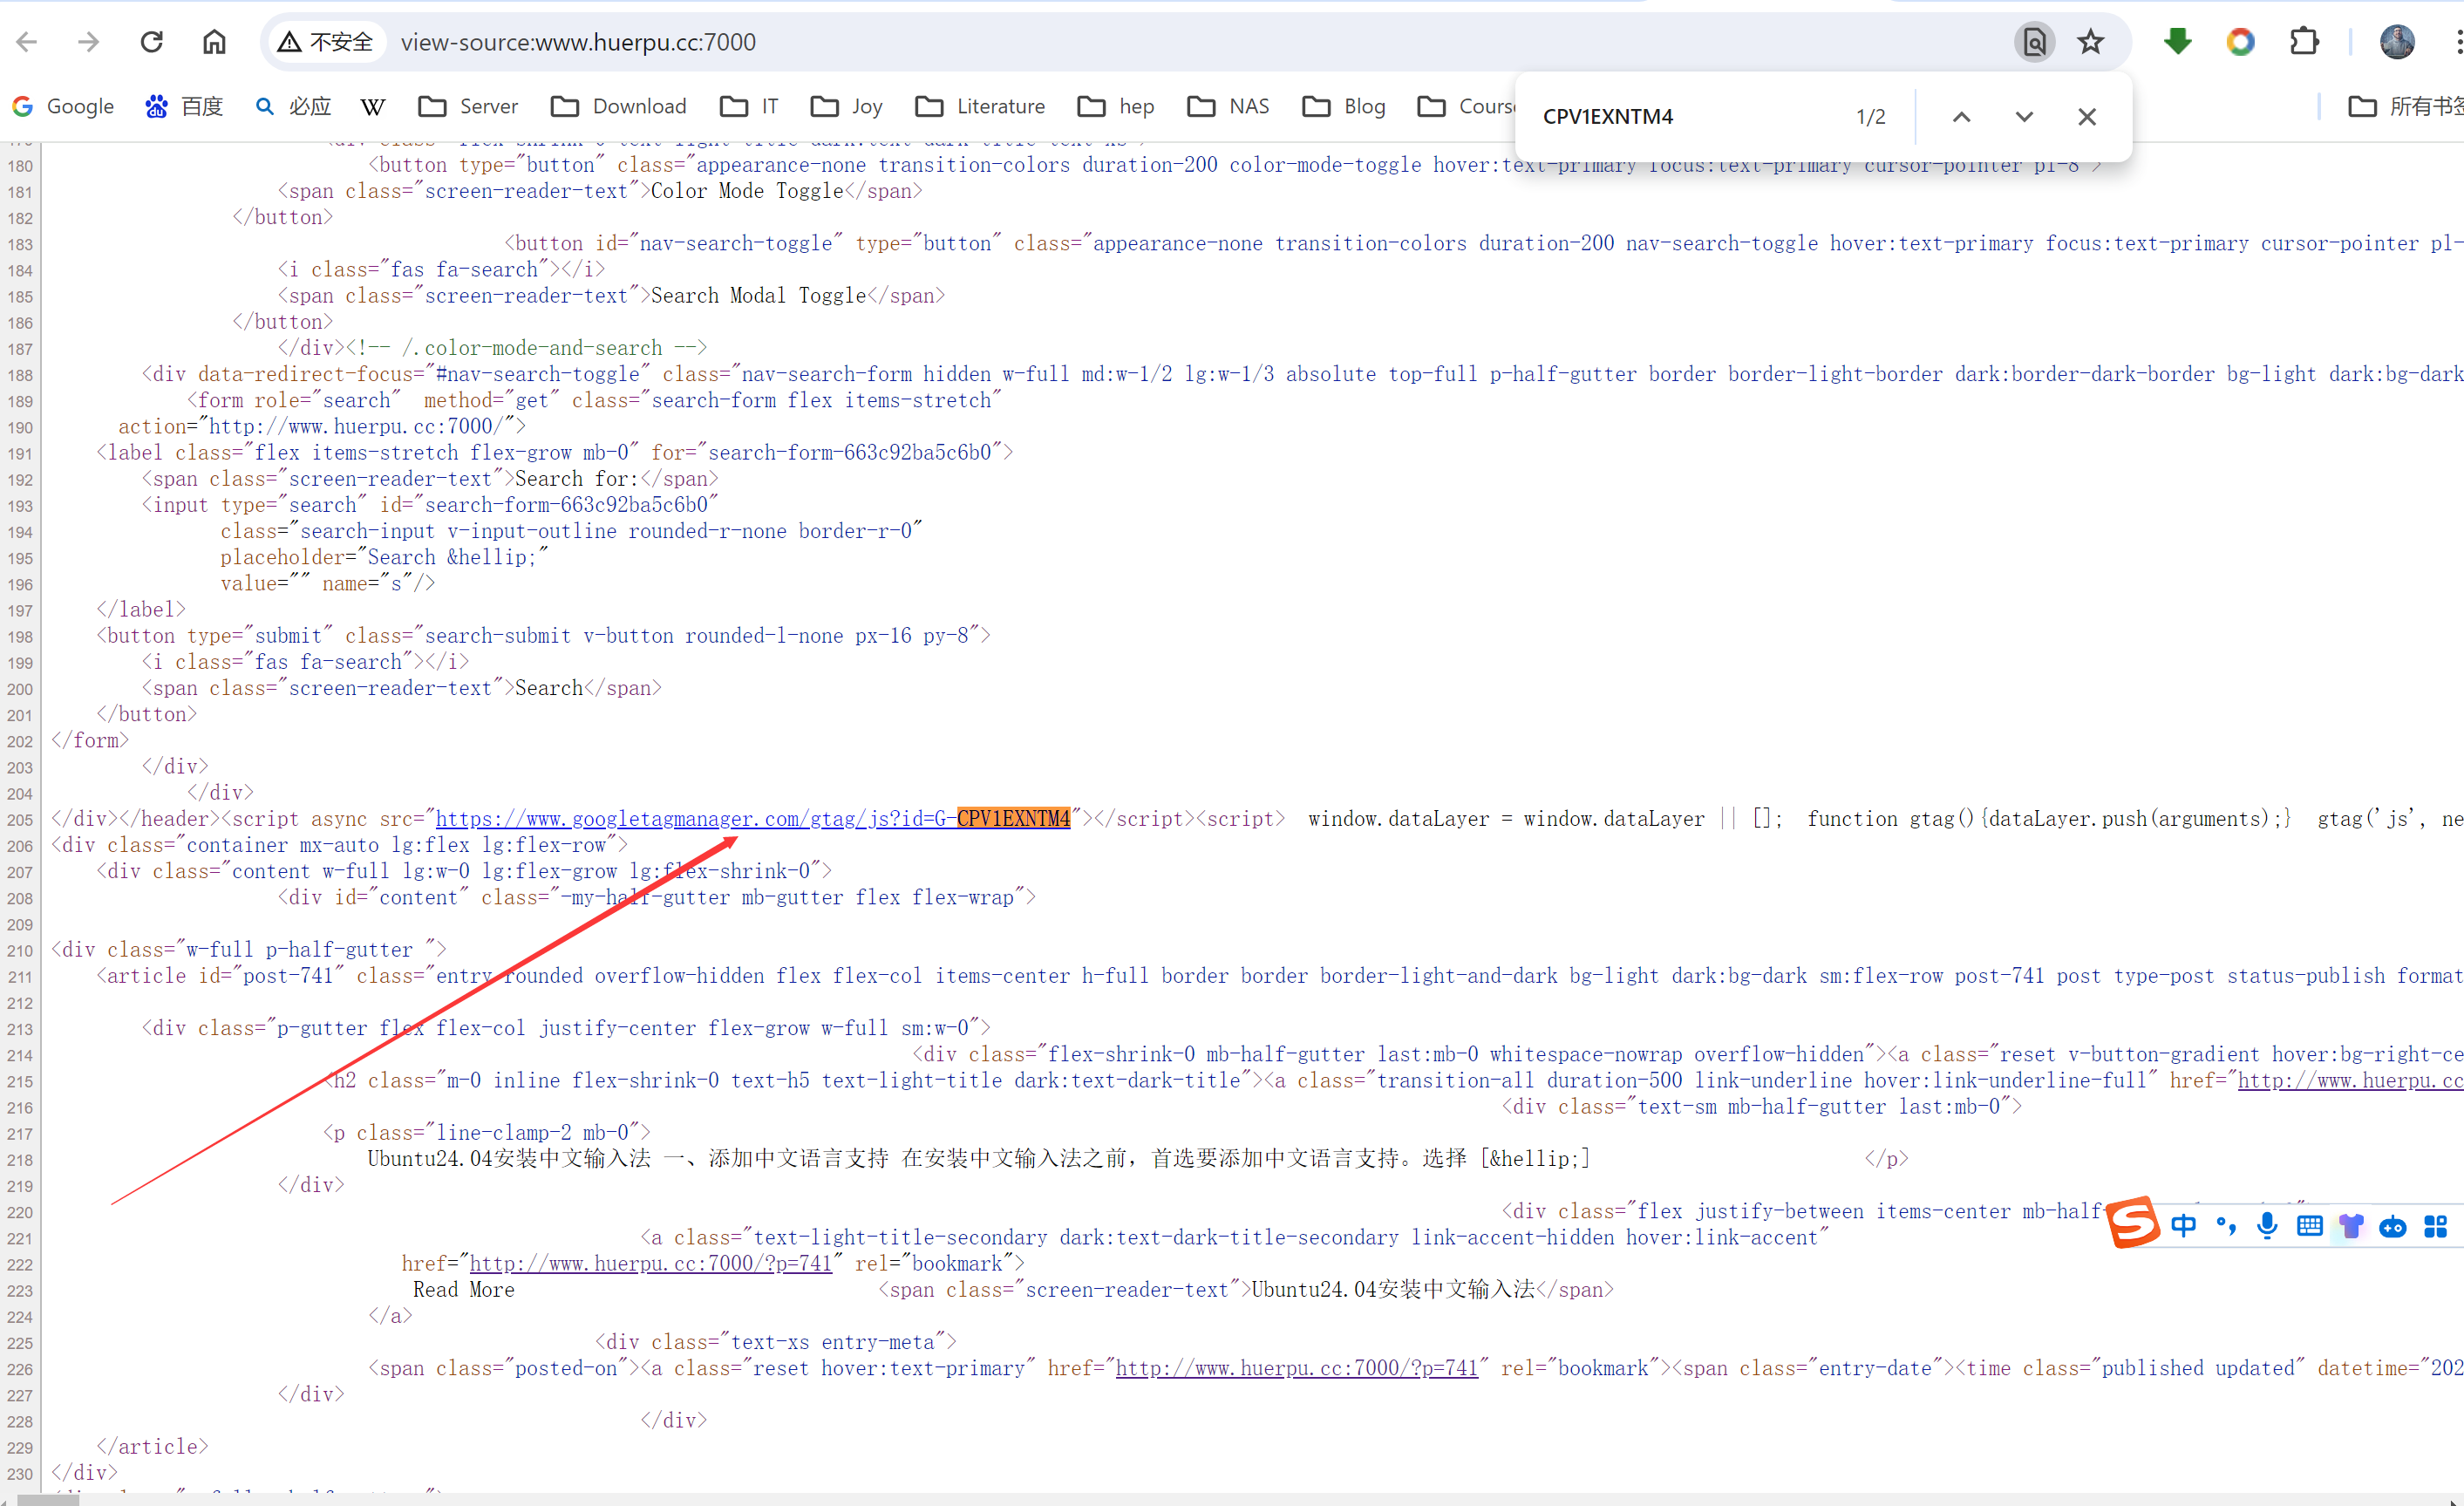Screen dimensions: 2464x1506
Task: Open the googletagmanager.com gtag script link
Action: click(753, 818)
